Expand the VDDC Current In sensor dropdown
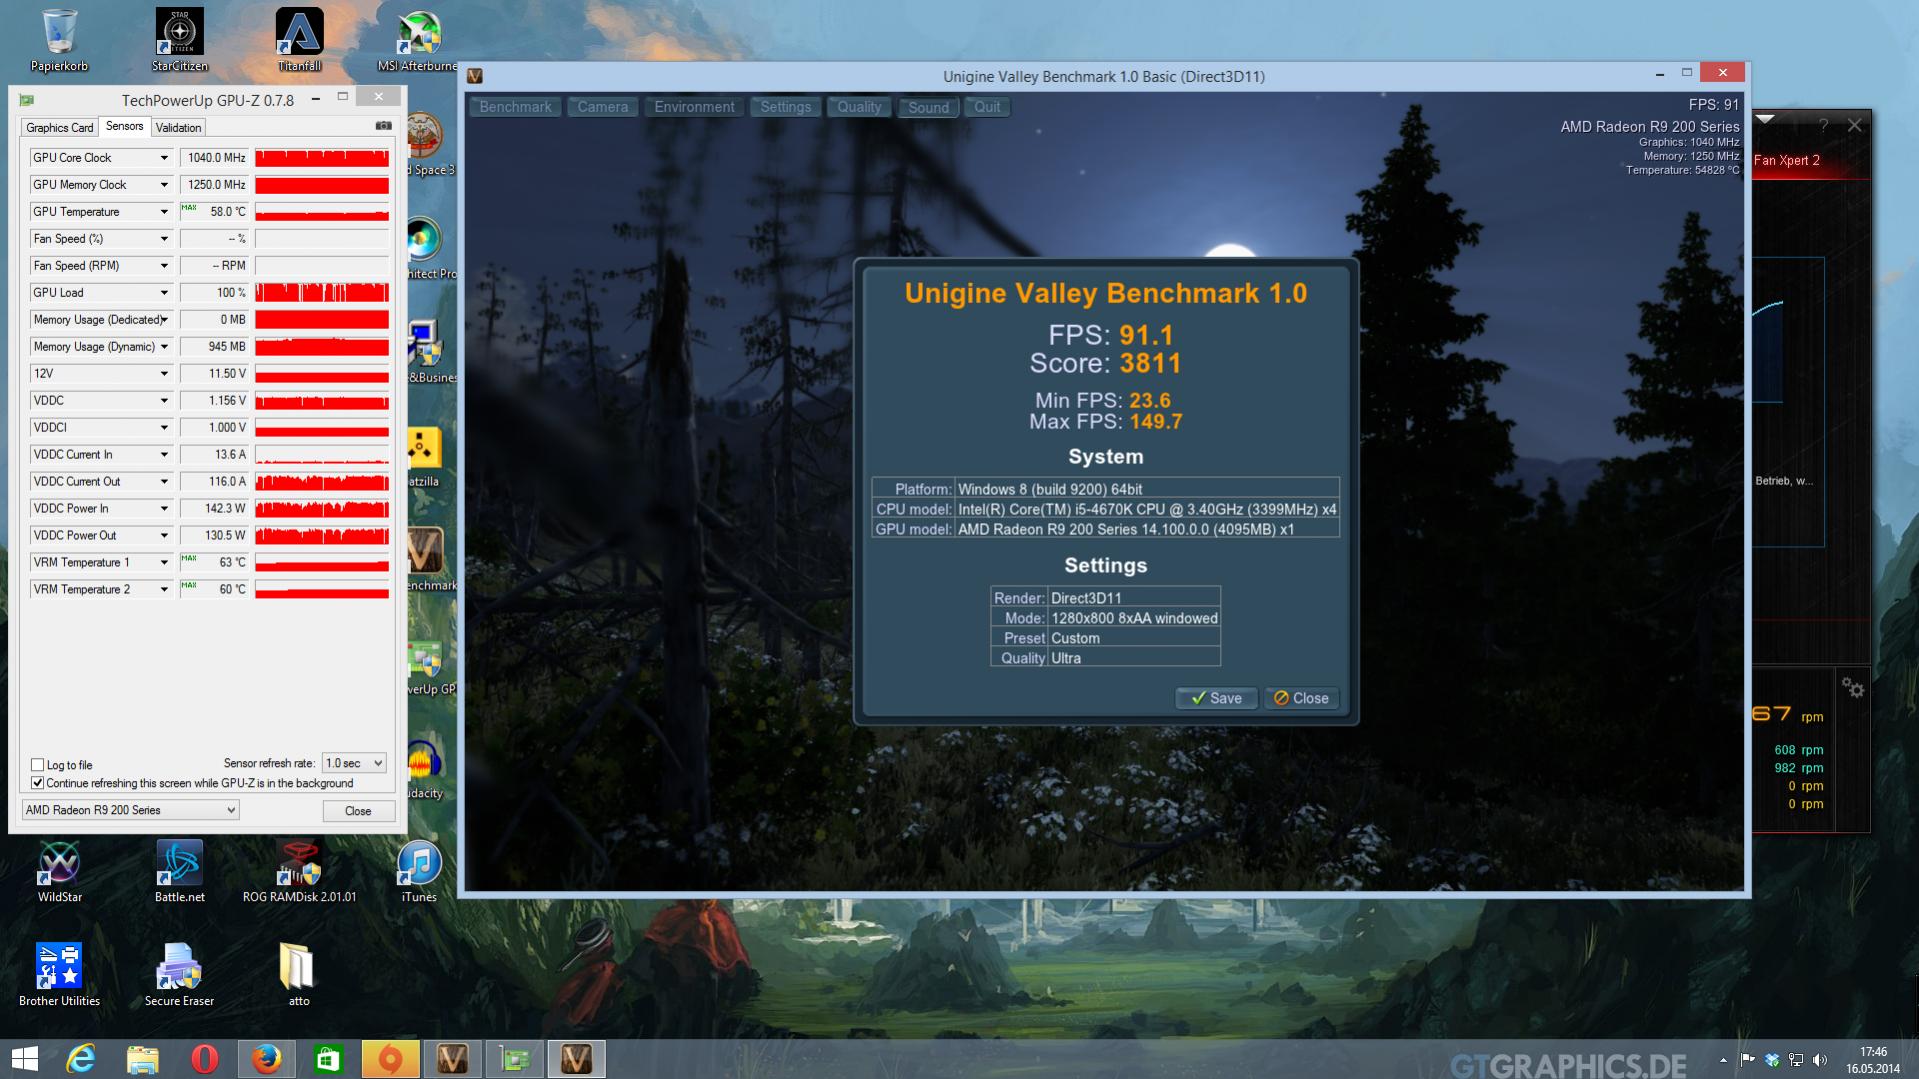Screen dimensions: 1919x1079 point(164,455)
